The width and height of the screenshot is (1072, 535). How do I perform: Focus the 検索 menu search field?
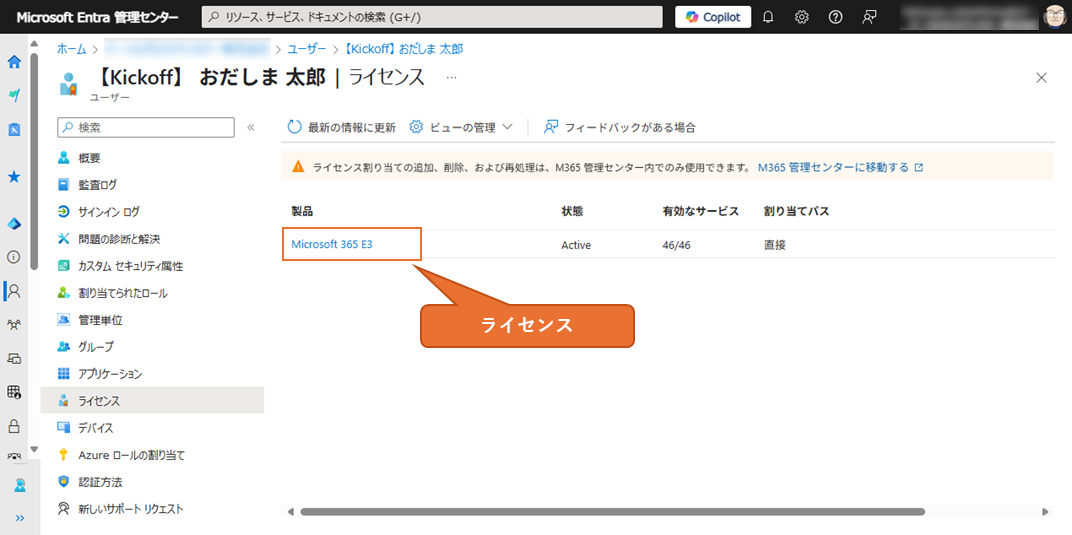pos(146,127)
